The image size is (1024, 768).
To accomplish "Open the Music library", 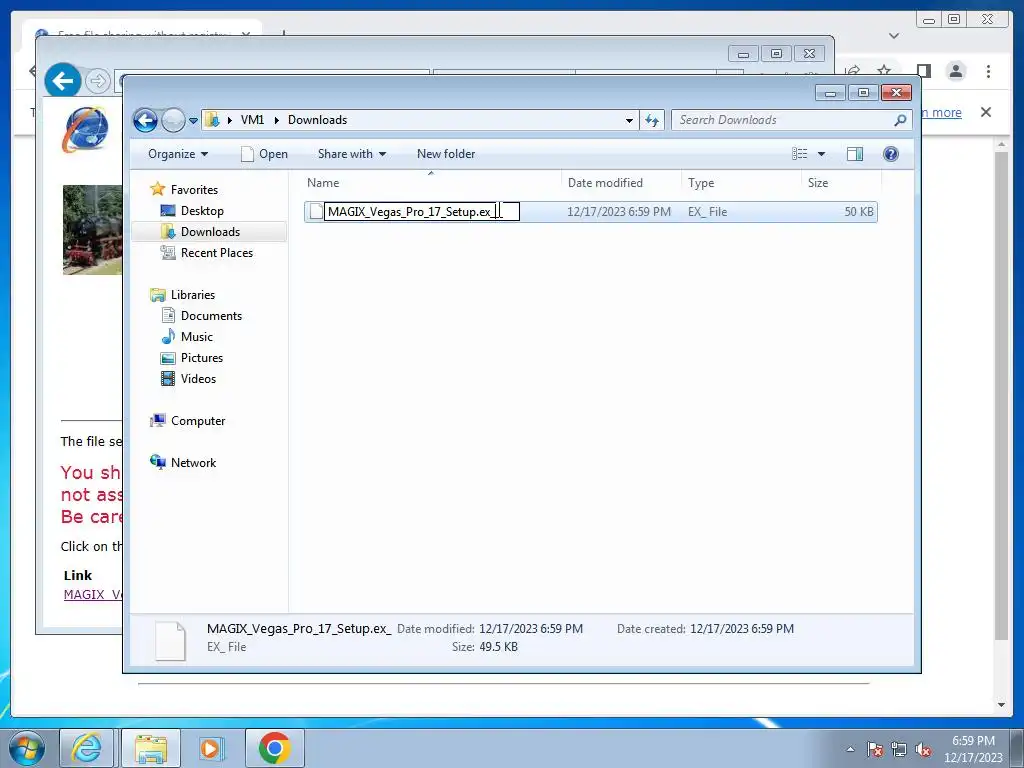I will click(x=197, y=337).
